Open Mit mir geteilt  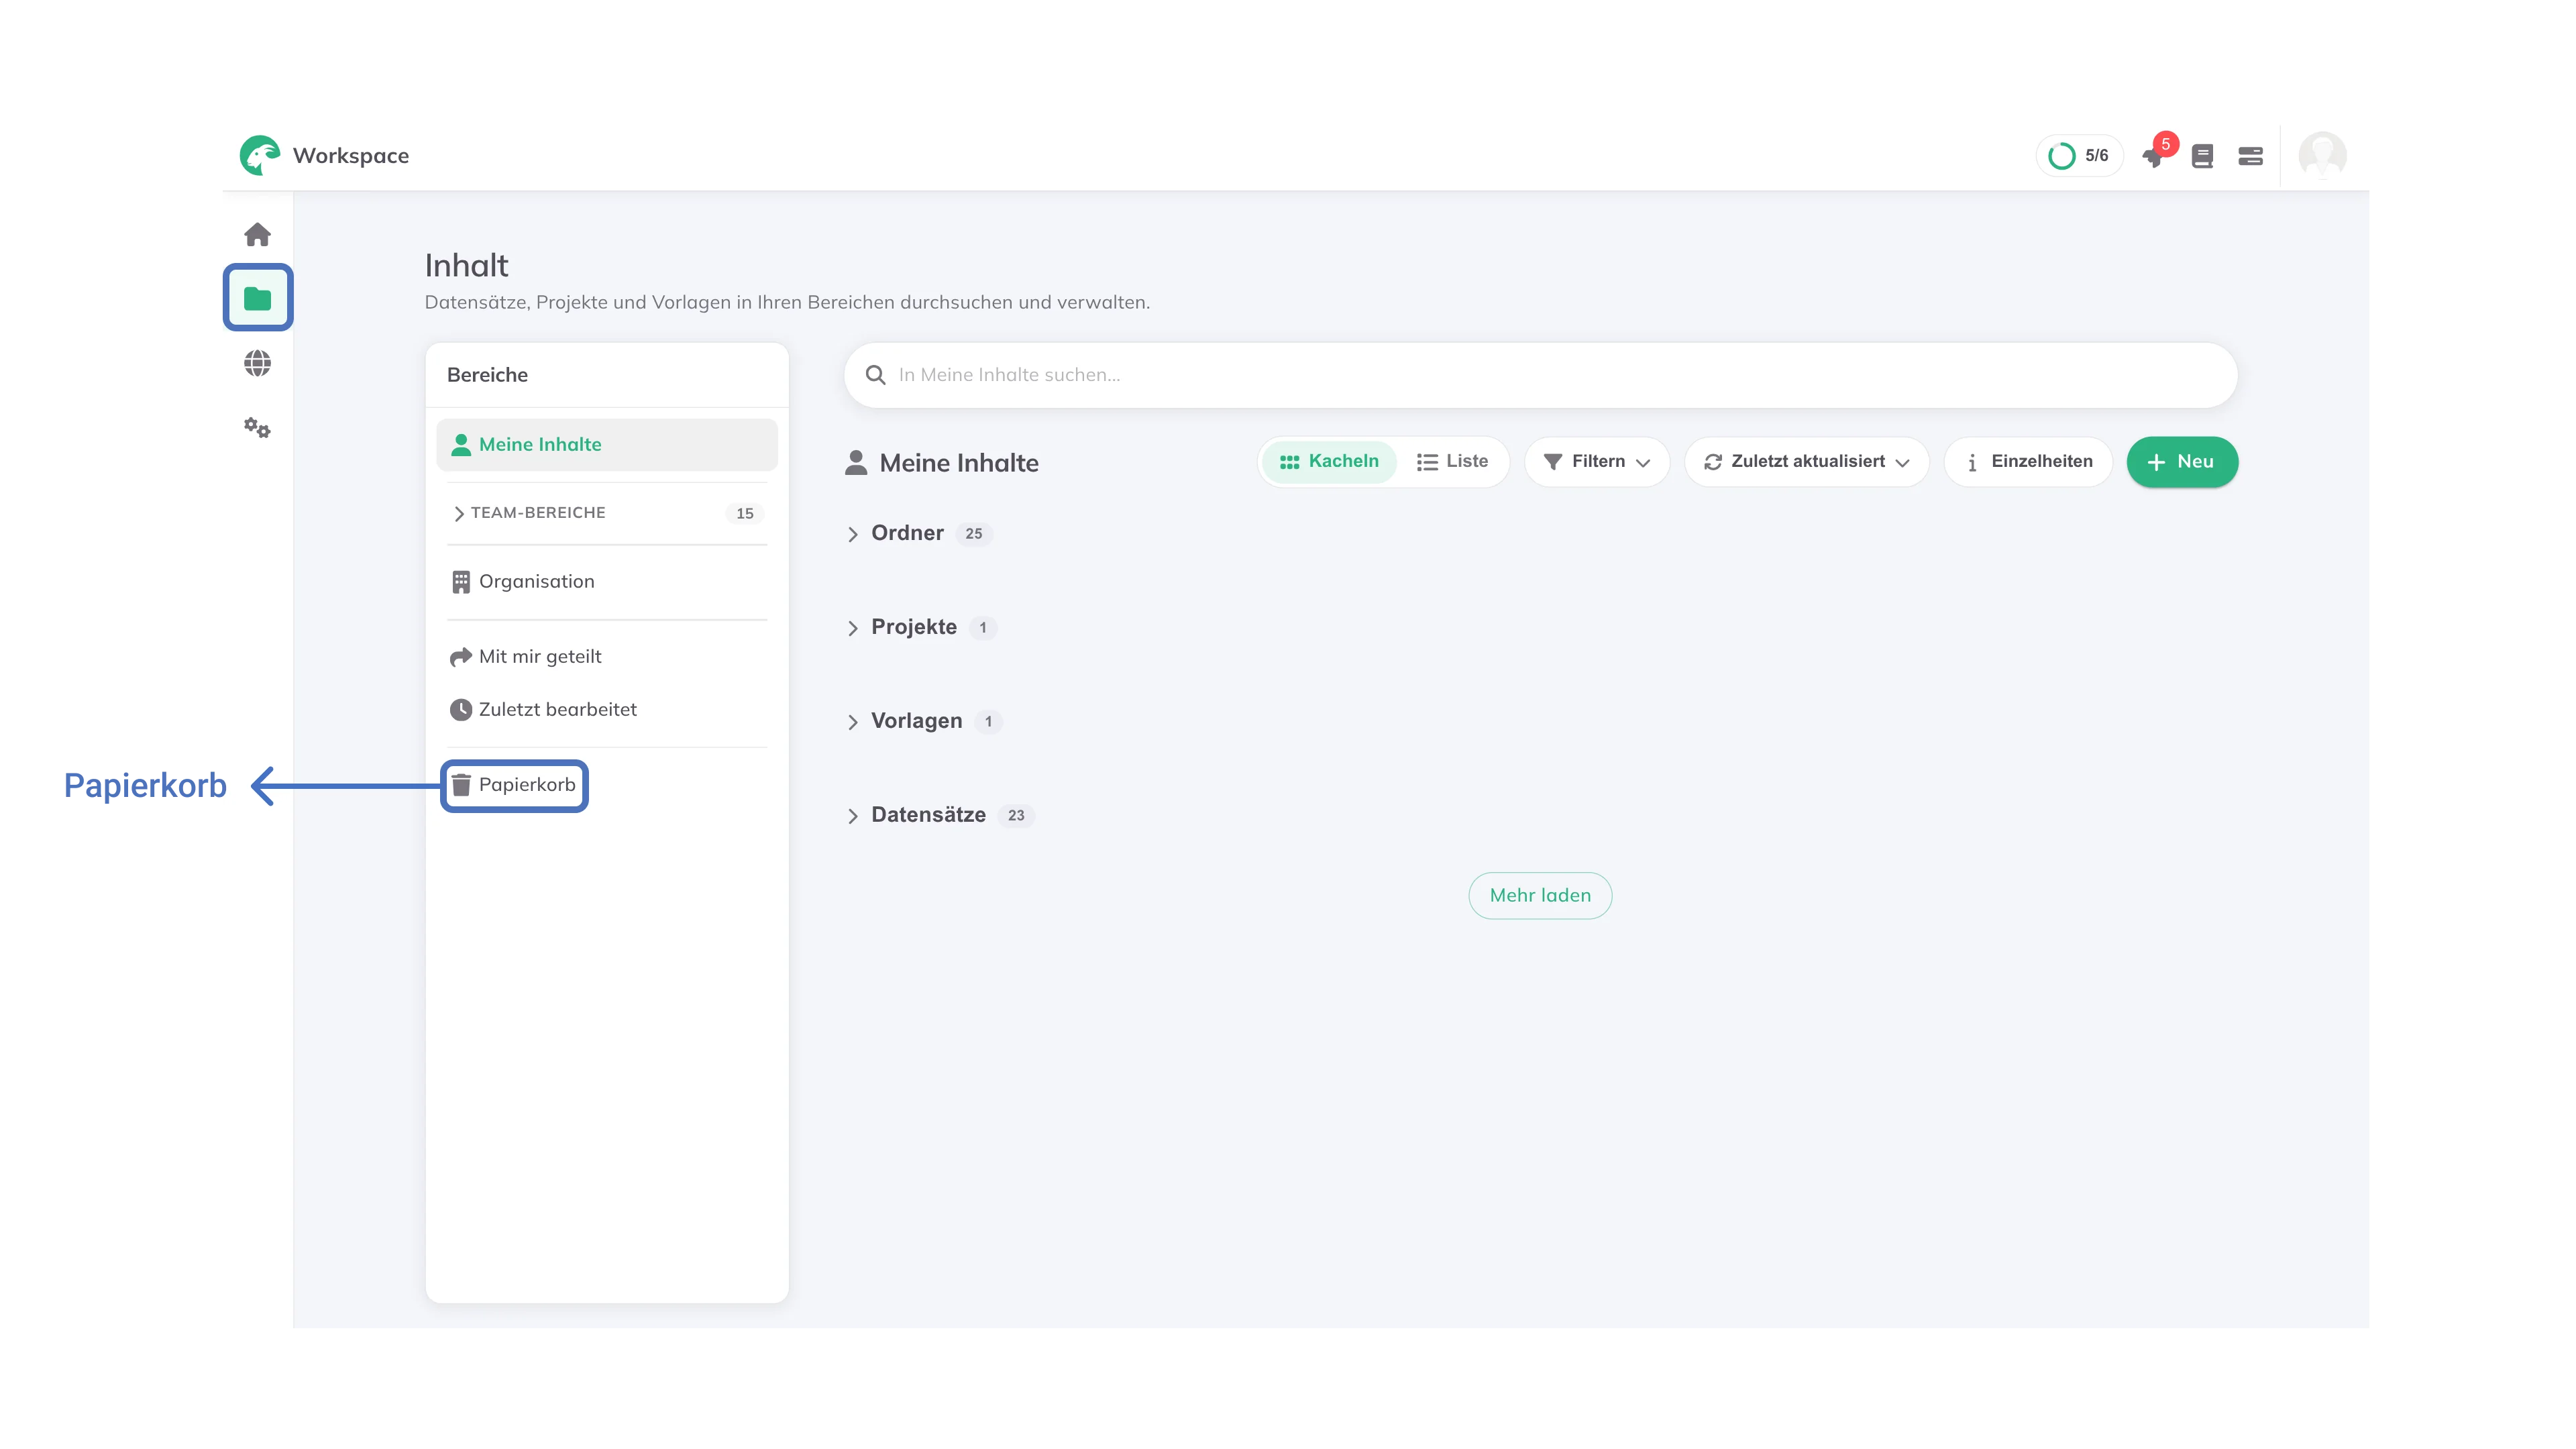[x=607, y=656]
